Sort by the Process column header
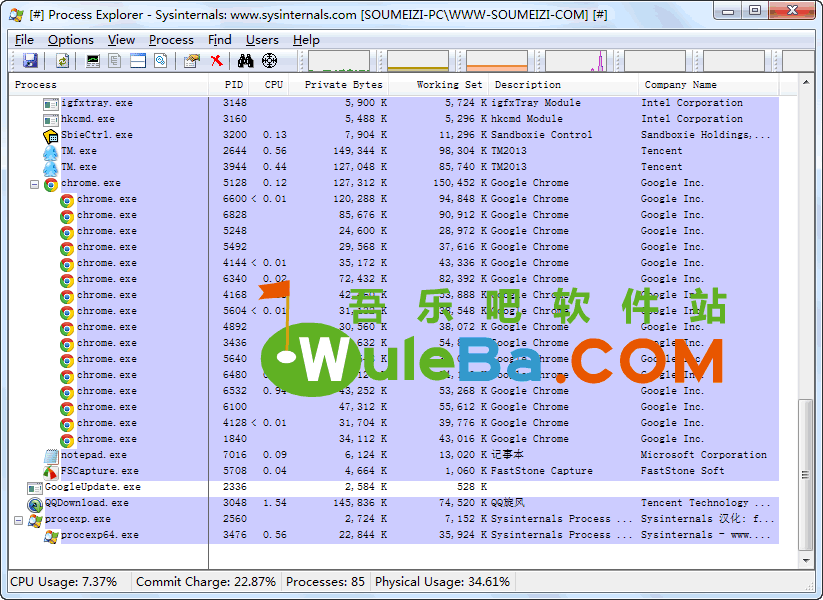This screenshot has height=600, width=823. click(109, 85)
